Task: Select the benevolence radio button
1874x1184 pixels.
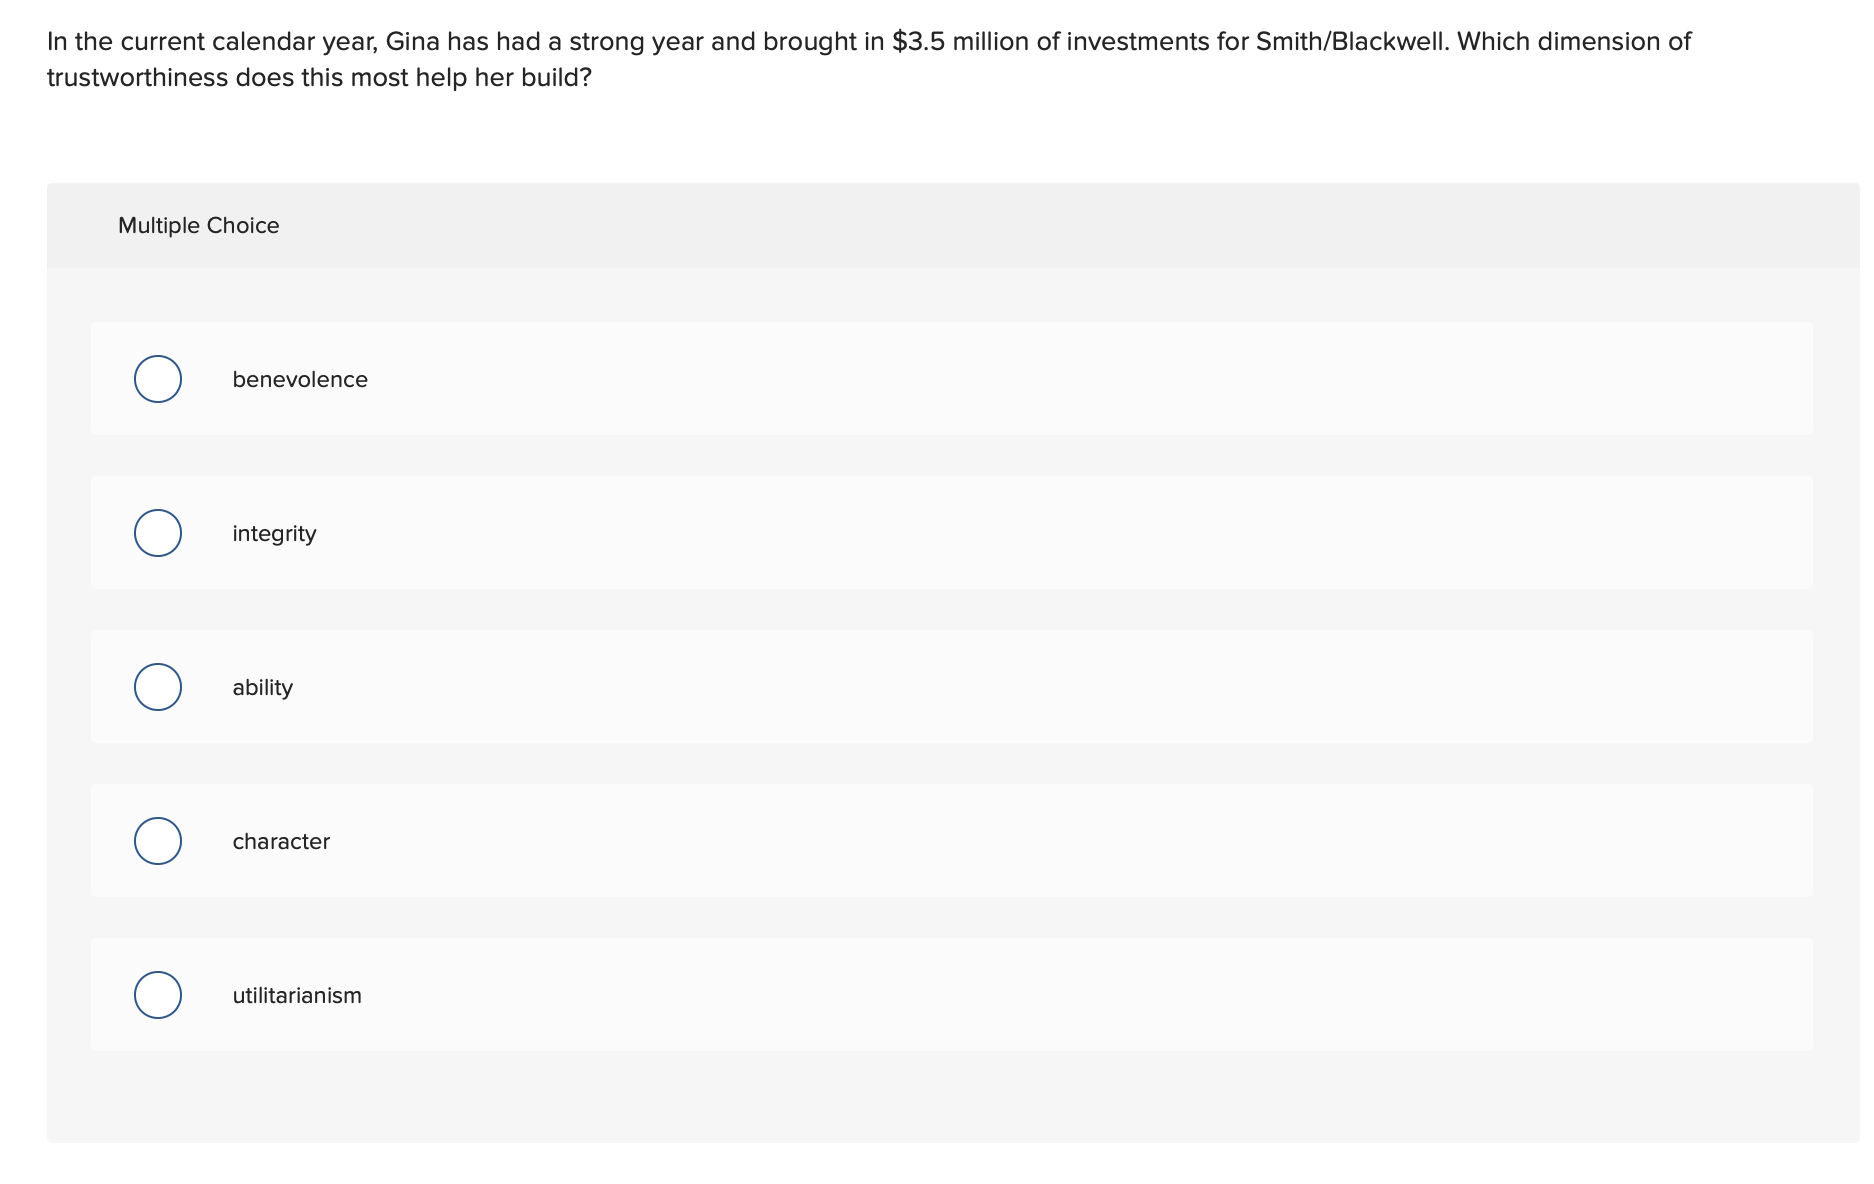Action: click(157, 379)
